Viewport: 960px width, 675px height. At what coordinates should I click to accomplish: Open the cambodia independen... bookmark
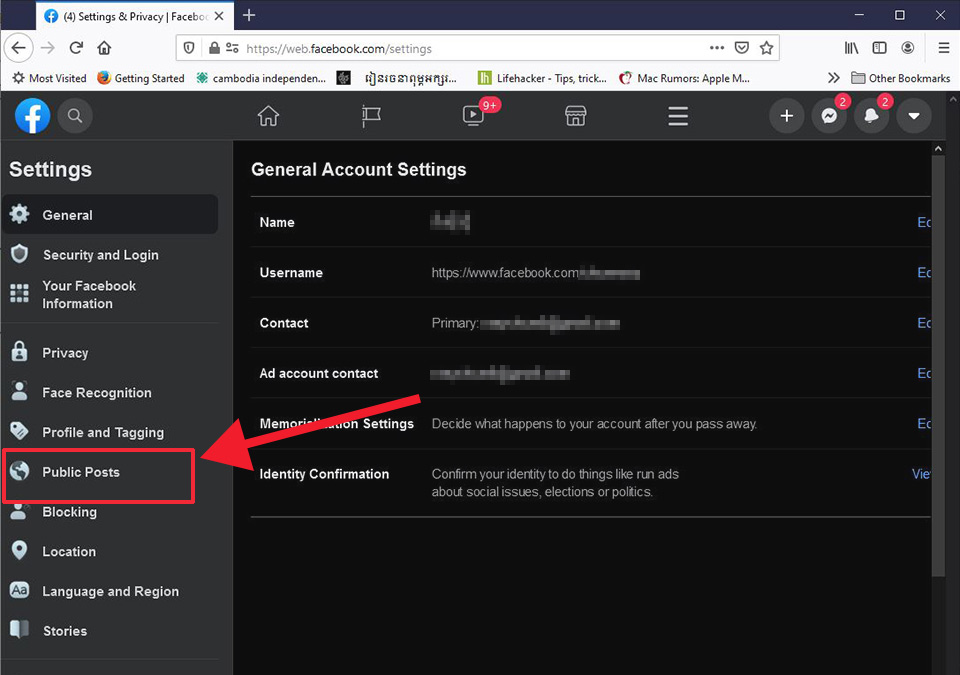coord(261,78)
